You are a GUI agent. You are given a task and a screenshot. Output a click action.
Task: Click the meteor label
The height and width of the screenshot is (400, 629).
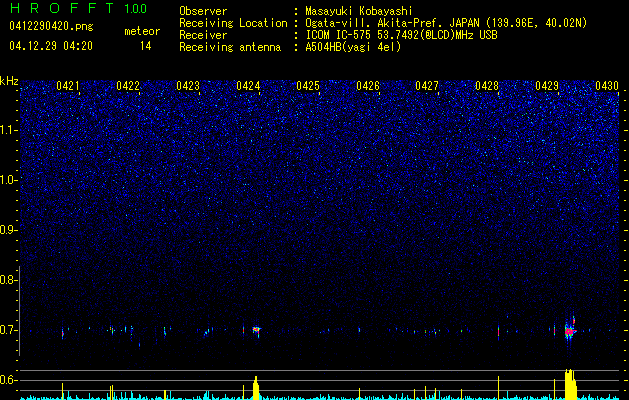(142, 31)
